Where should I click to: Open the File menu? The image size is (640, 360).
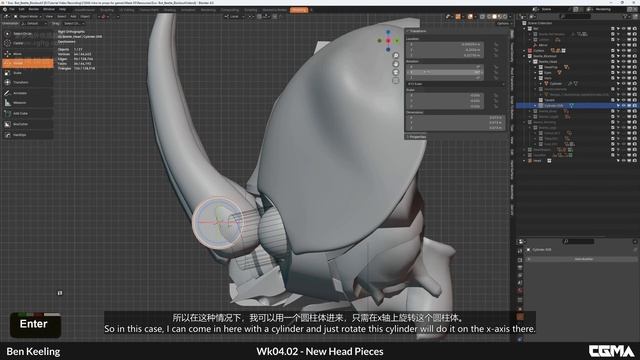pyautogui.click(x=12, y=9)
